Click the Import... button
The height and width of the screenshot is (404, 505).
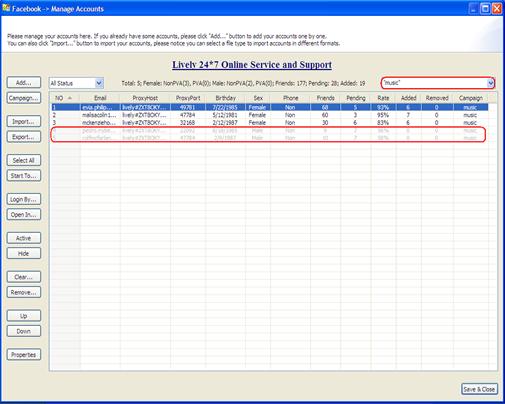24,122
